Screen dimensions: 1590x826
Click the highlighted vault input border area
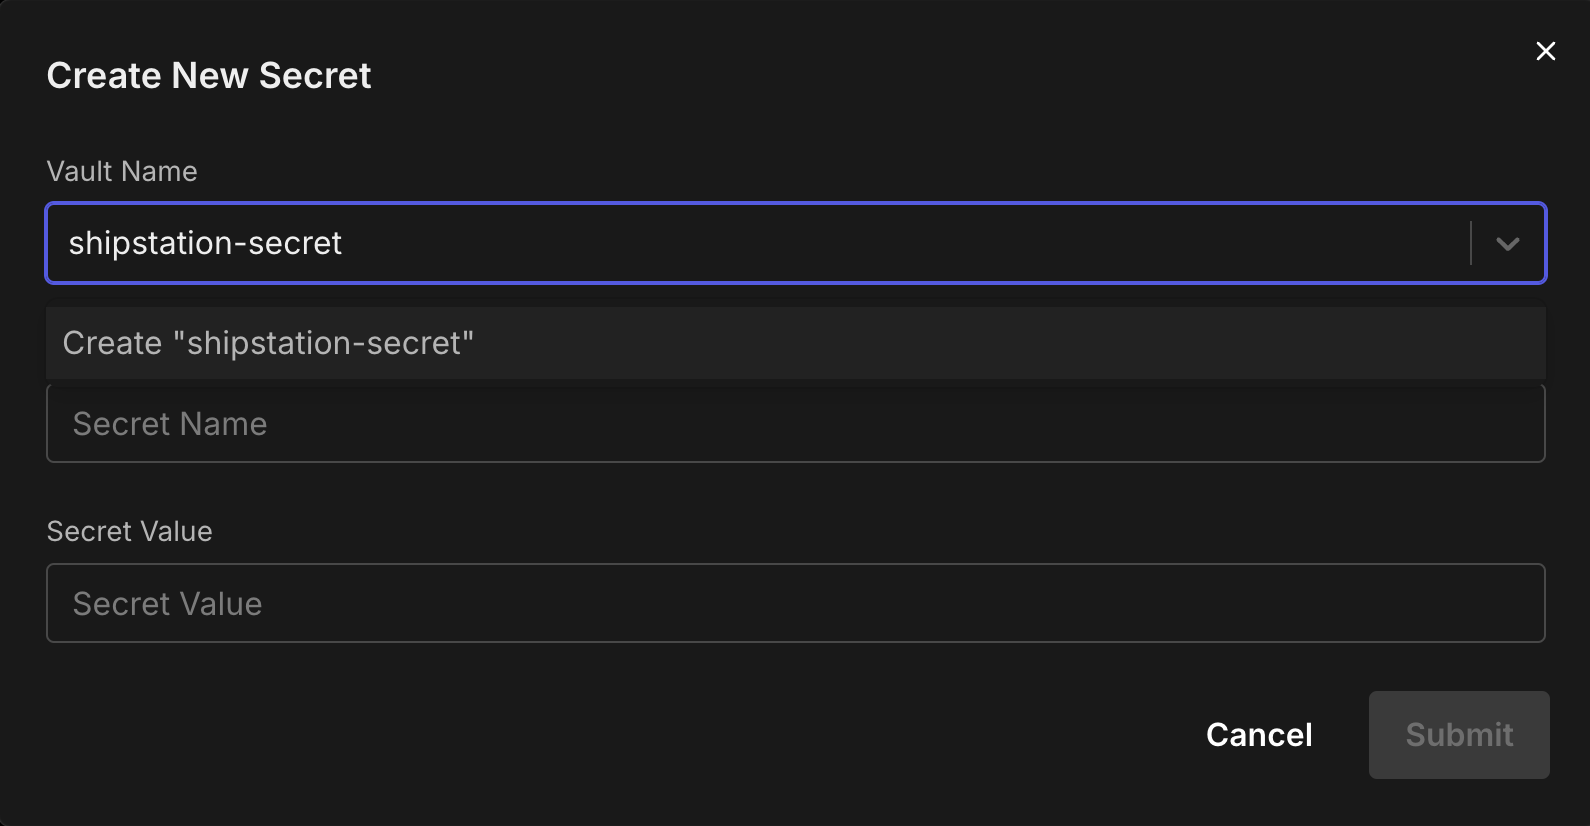point(700,243)
